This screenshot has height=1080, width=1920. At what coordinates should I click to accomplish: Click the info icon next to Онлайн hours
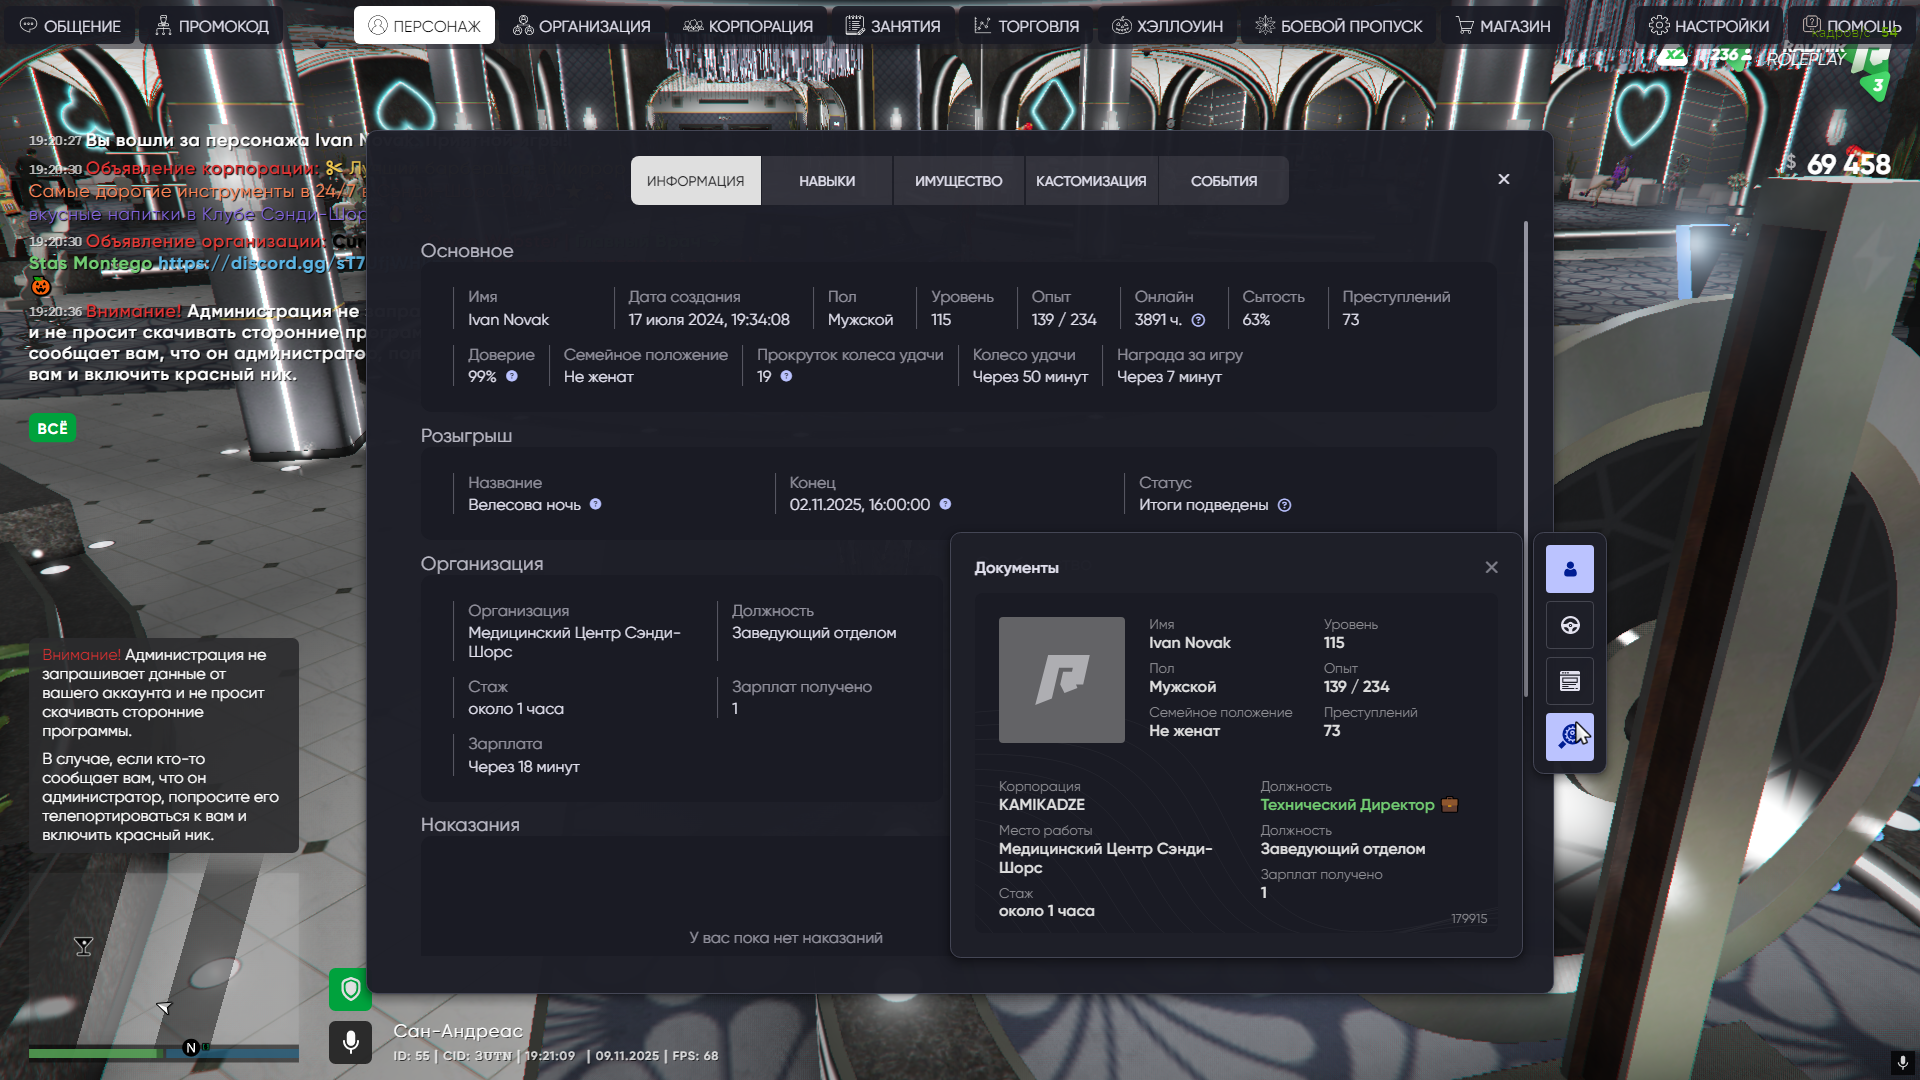point(1198,320)
